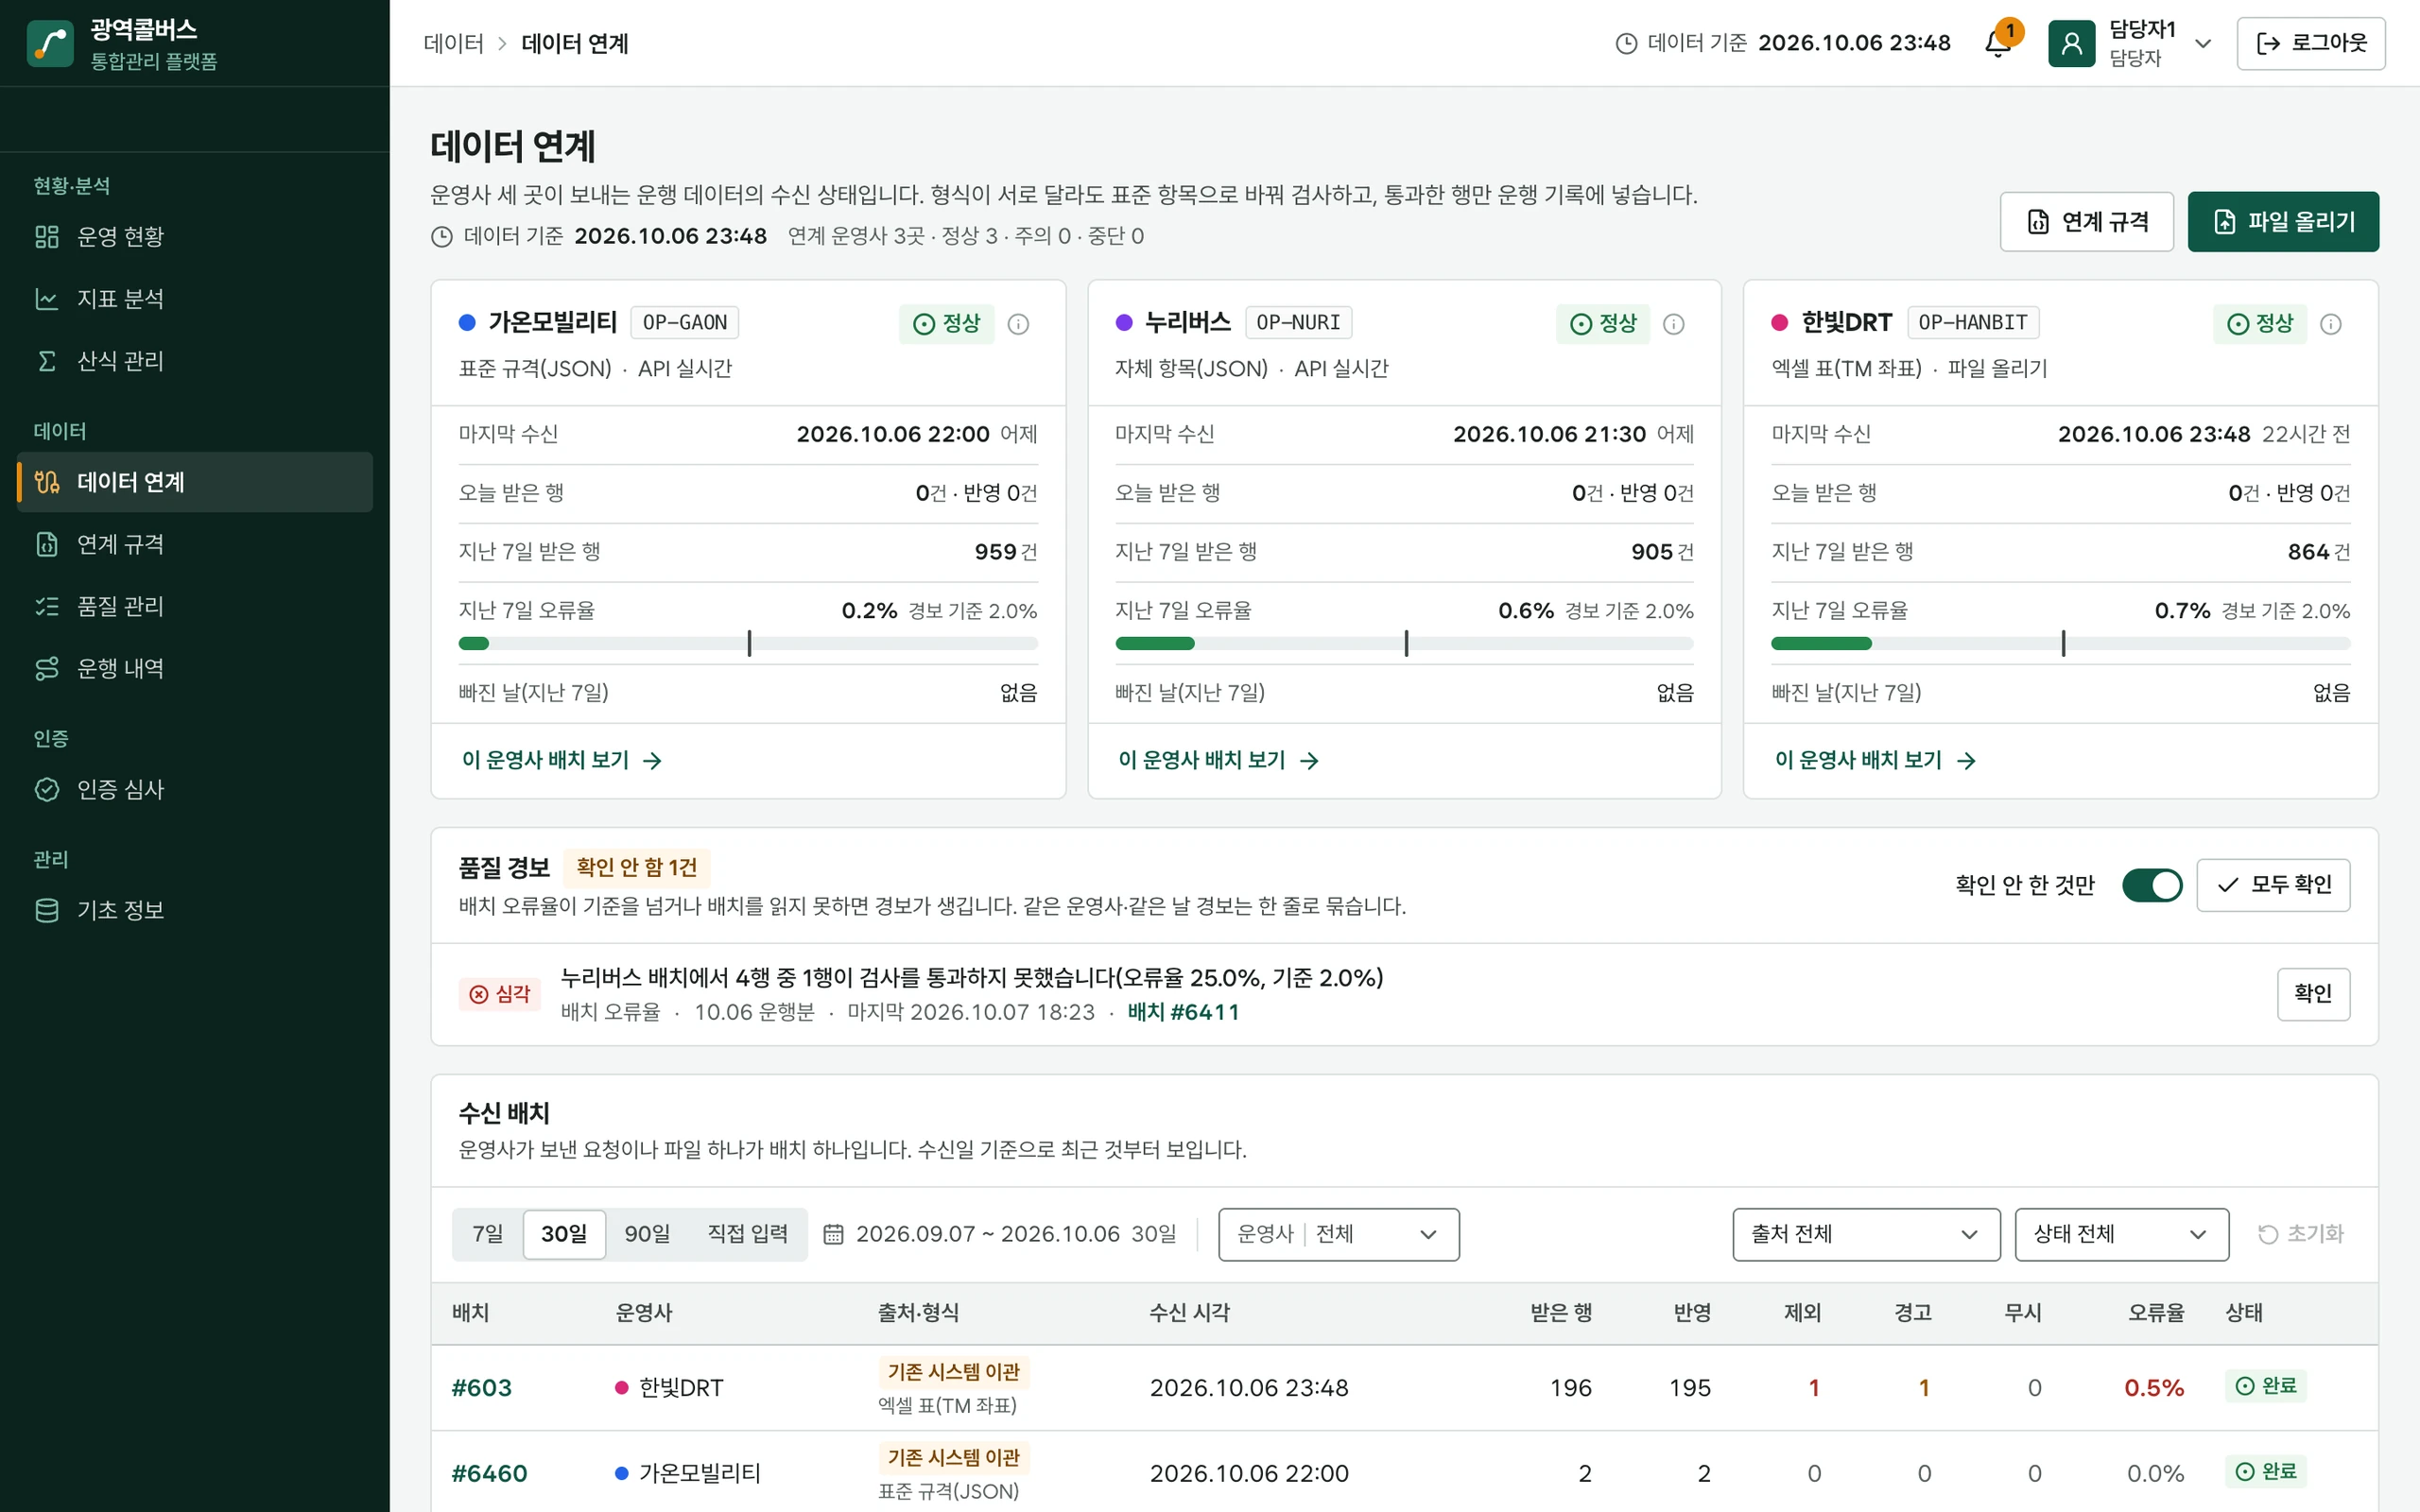View 누리버스 batches via 이 운영사 배치 보기

pyautogui.click(x=1218, y=761)
